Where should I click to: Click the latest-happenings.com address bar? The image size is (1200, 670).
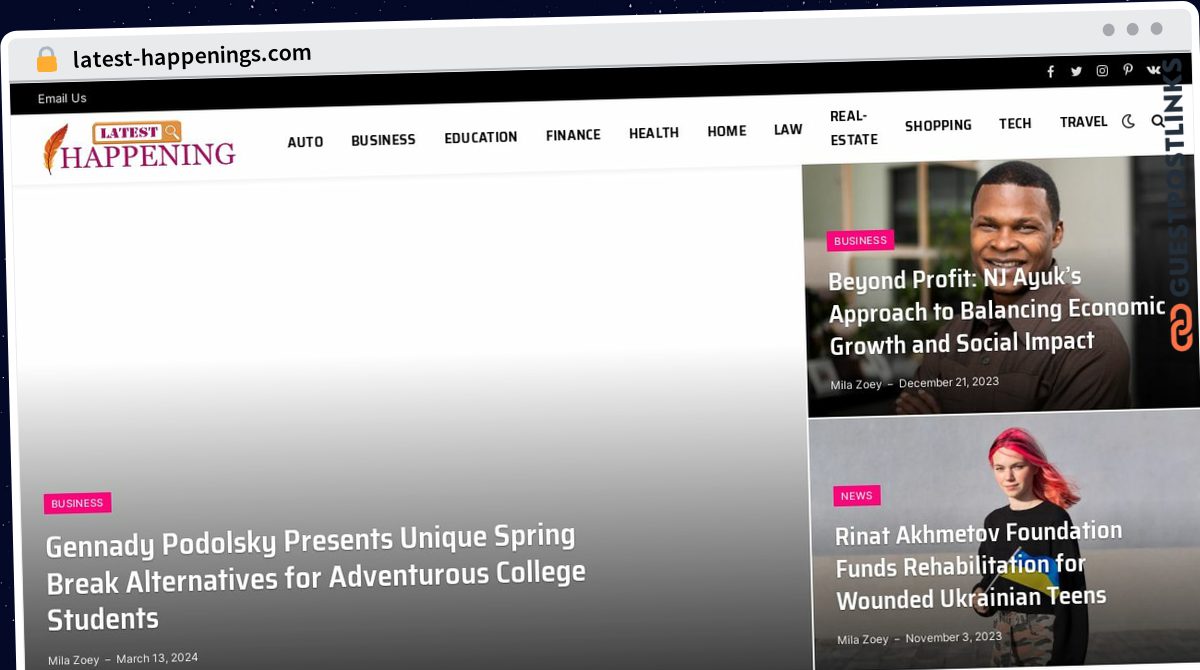[x=192, y=56]
